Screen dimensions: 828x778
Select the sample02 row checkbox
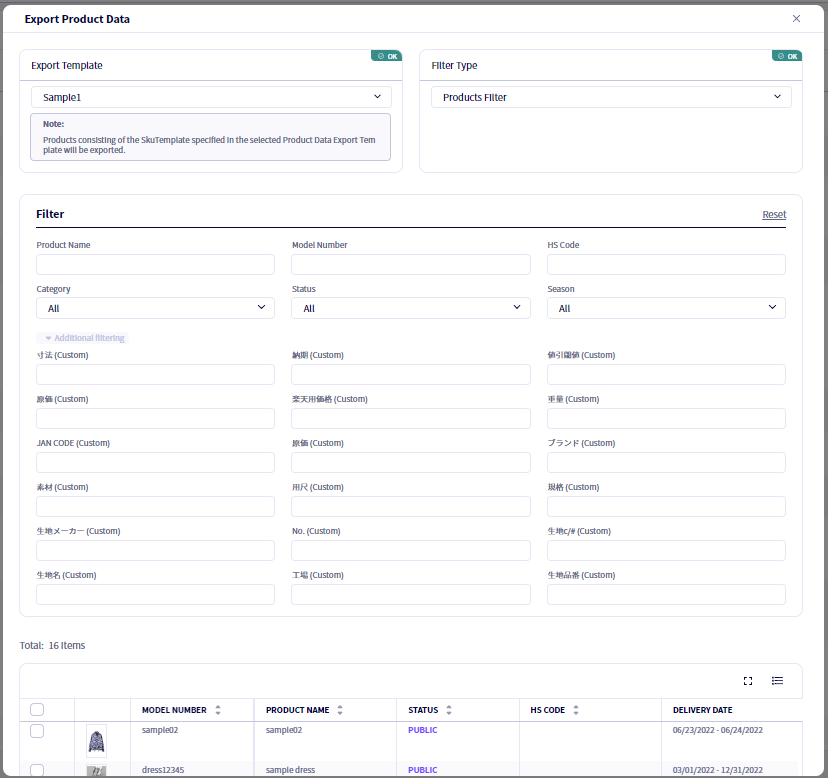(x=37, y=731)
